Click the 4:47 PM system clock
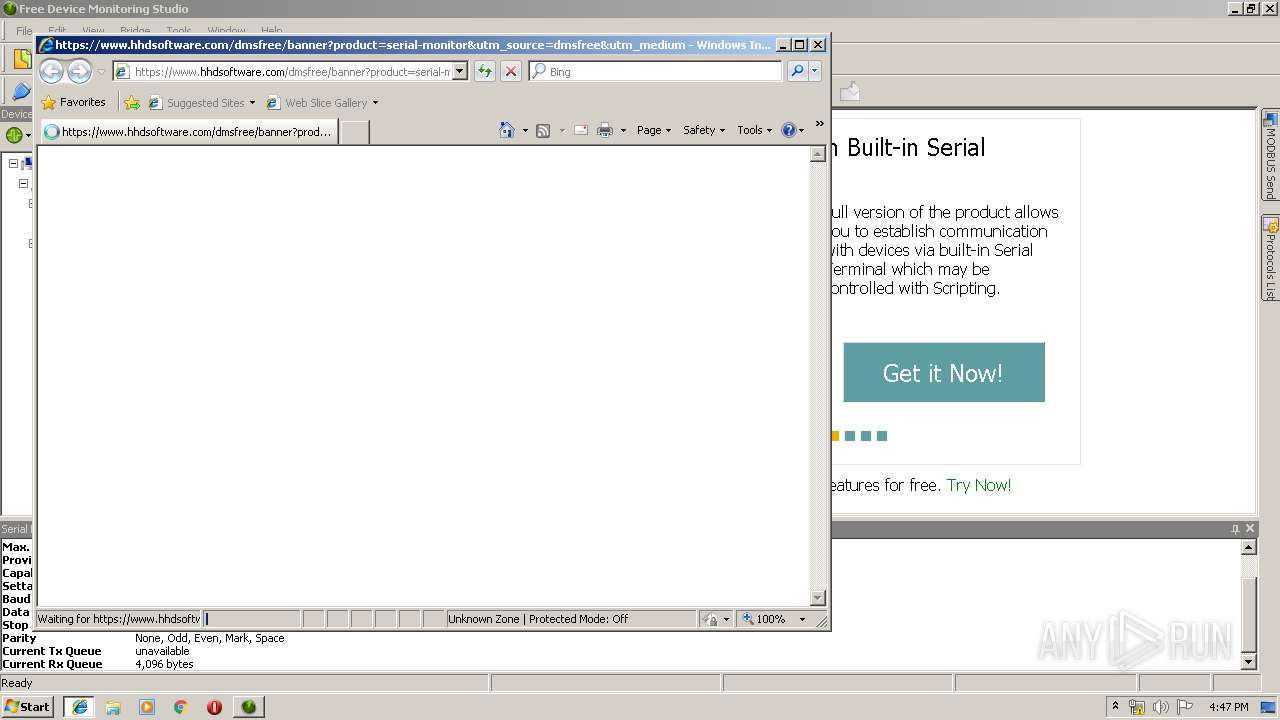Screen dimensions: 1280x720 coord(1228,707)
